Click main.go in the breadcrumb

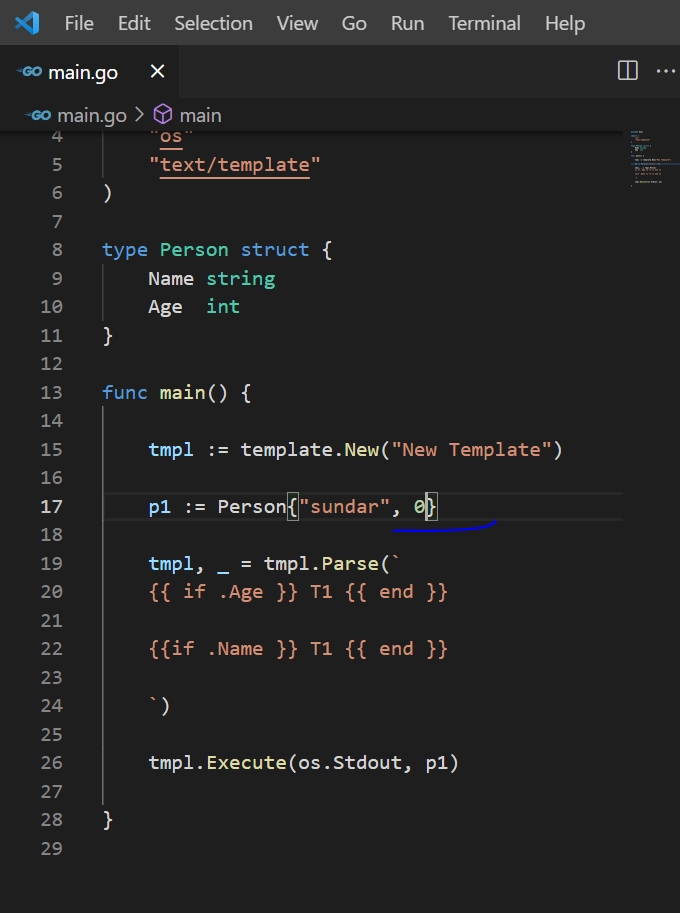tap(91, 115)
